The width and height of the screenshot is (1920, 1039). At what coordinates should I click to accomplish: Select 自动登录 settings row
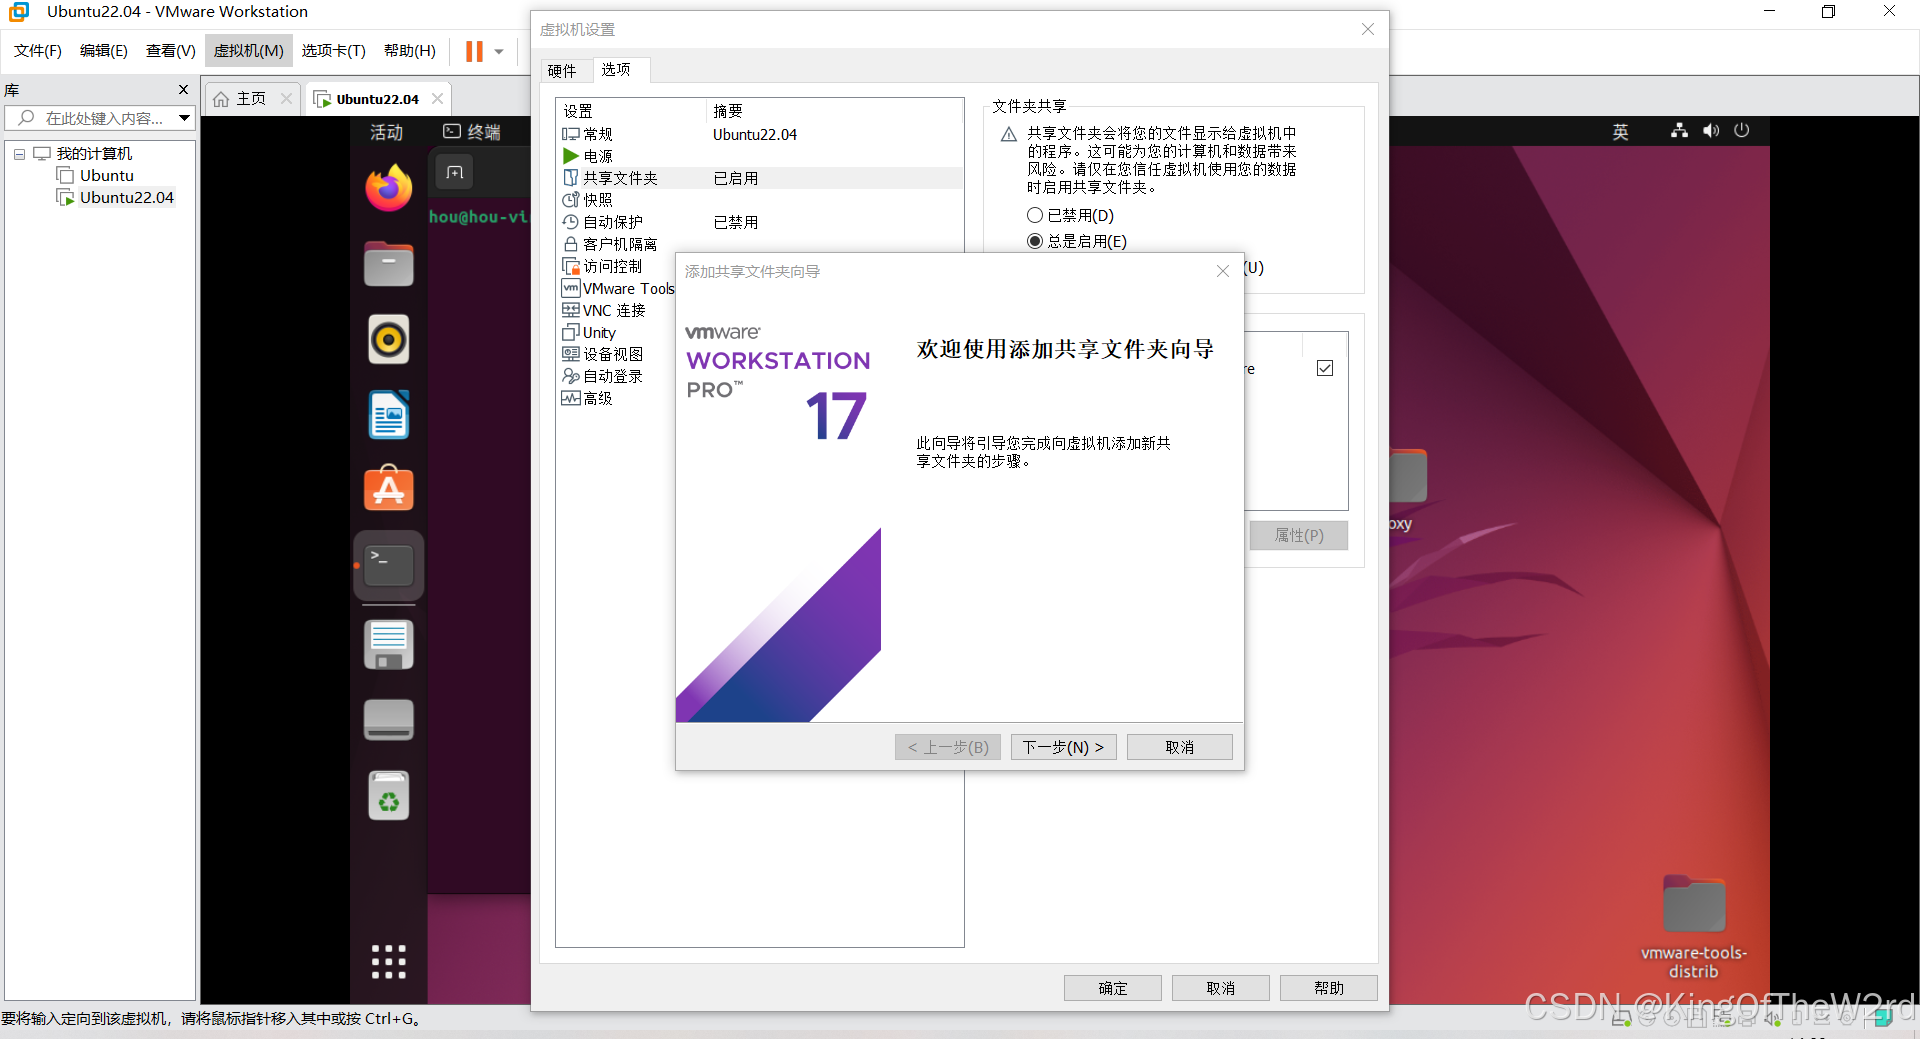point(617,376)
